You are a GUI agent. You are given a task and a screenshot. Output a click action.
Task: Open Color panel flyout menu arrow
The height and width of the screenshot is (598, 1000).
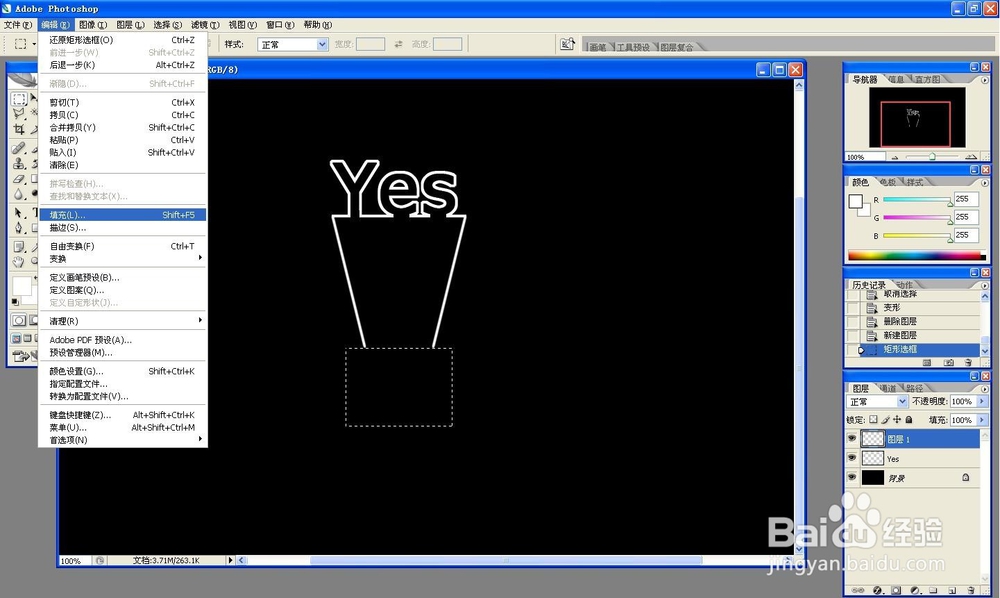pos(985,183)
